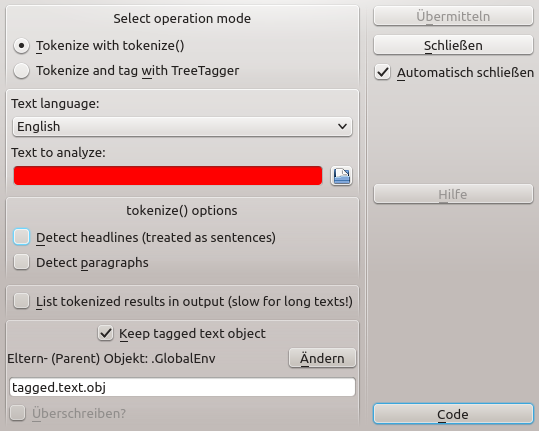Click the 'Übermitteln' submit button
This screenshot has width=539, height=431.
(453, 16)
